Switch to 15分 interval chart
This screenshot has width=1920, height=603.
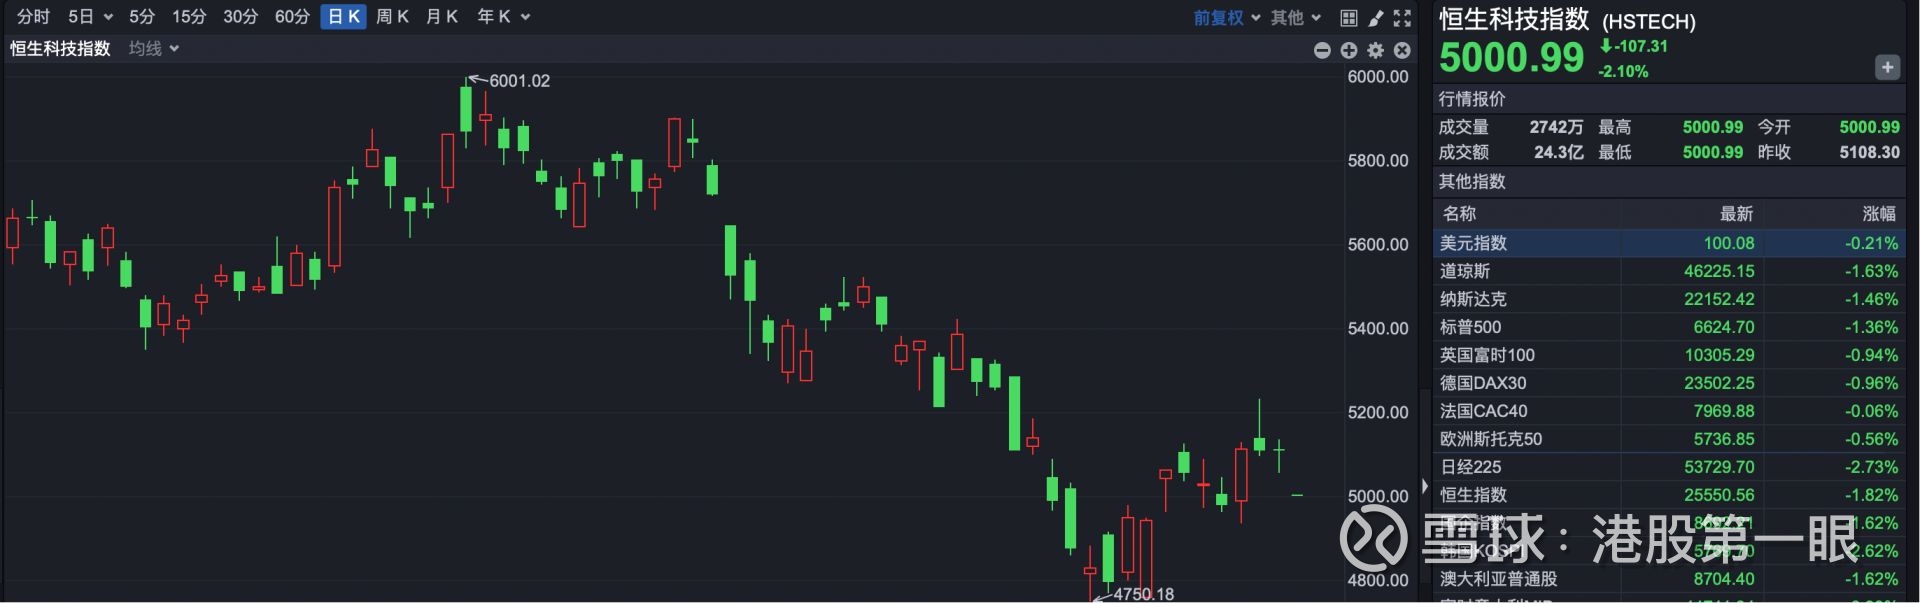click(189, 17)
